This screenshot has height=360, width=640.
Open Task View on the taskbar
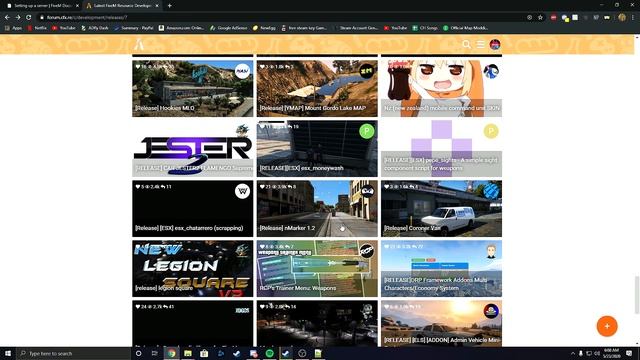[x=155, y=353]
